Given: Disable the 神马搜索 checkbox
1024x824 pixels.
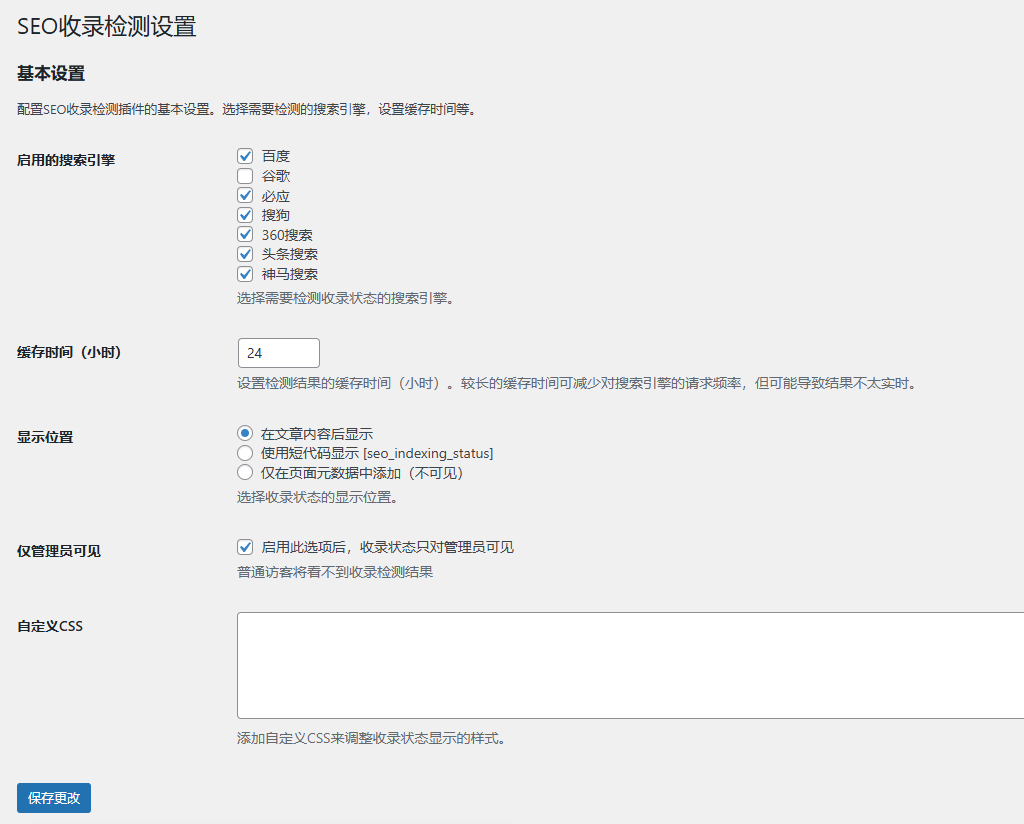Looking at the screenshot, I should click(245, 274).
